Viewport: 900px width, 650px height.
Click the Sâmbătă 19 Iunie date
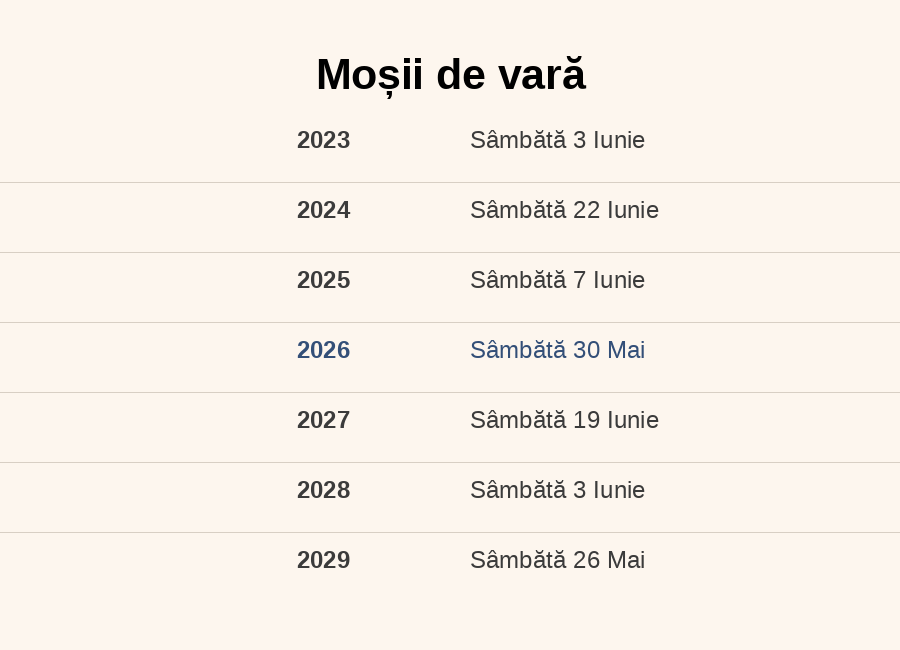(x=564, y=420)
